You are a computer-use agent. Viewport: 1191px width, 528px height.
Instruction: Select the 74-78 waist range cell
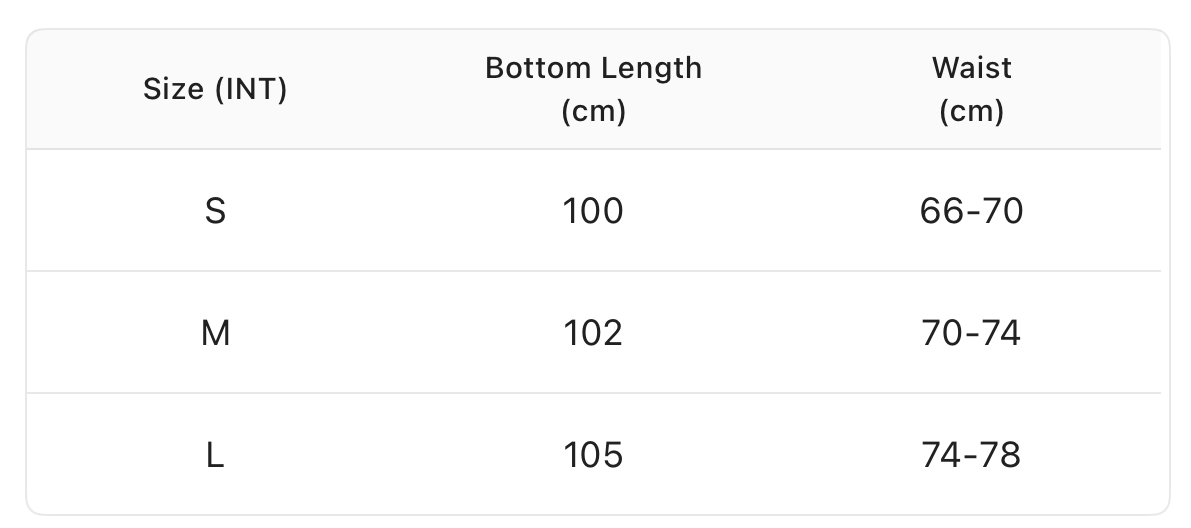coord(971,455)
